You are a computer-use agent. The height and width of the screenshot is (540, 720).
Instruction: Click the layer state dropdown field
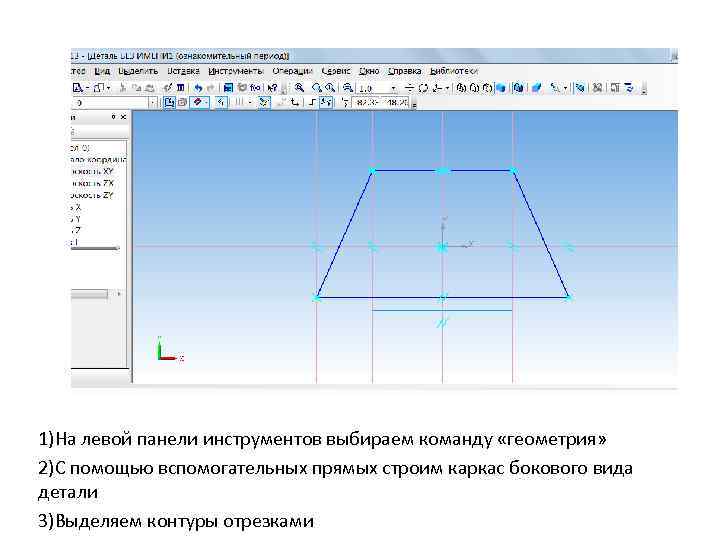114,102
